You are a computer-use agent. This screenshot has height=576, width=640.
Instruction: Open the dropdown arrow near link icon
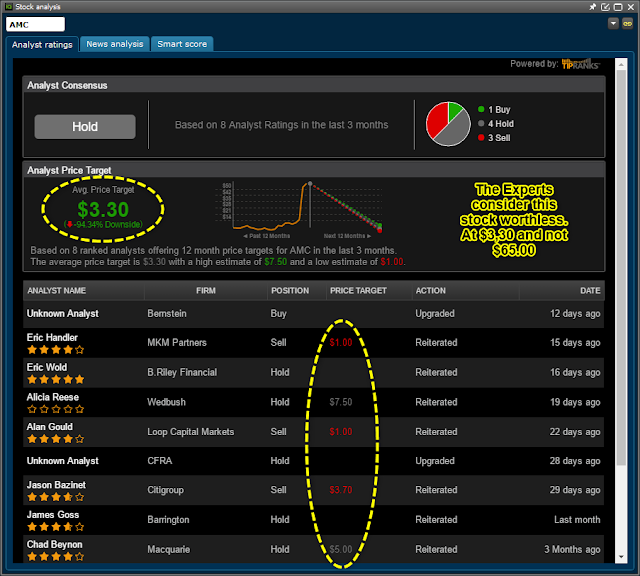point(613,24)
